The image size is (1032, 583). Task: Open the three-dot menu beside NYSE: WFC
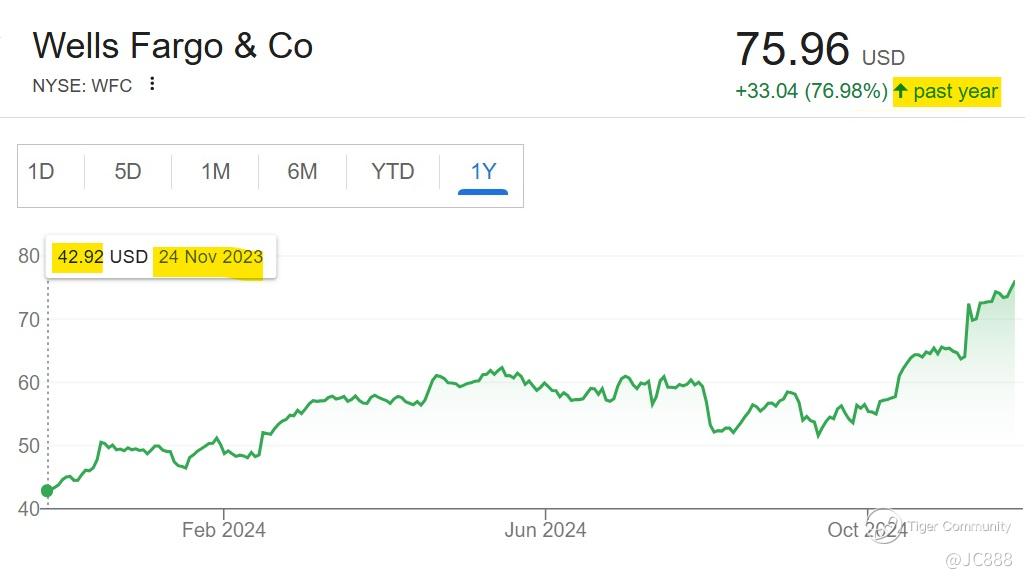point(152,84)
